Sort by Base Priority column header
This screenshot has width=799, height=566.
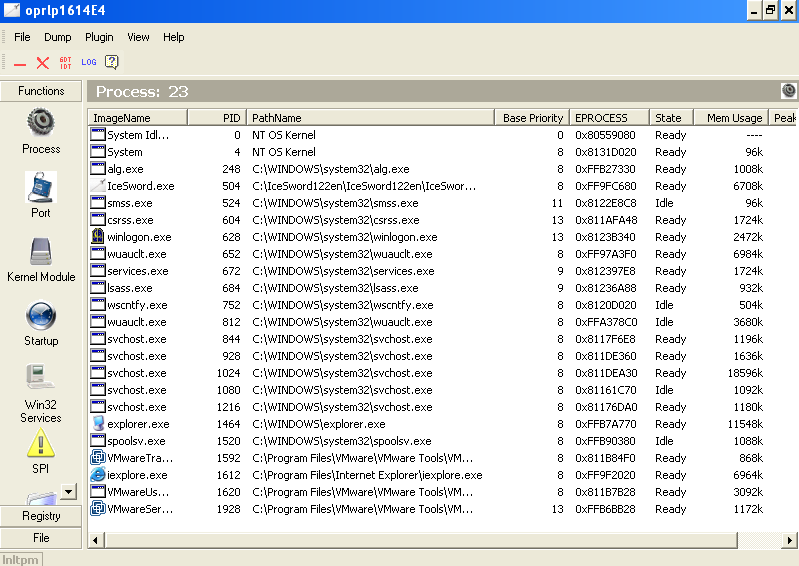coord(532,118)
